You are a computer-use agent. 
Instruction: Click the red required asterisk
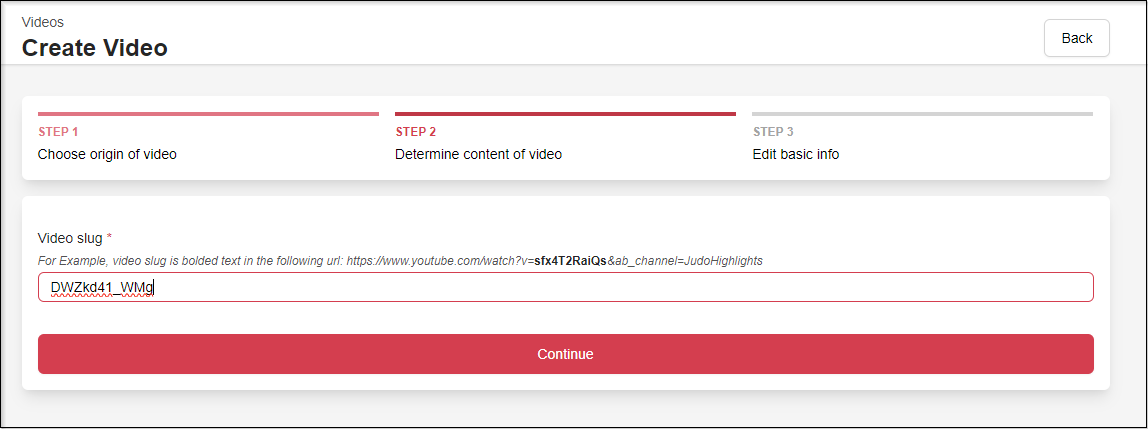110,237
